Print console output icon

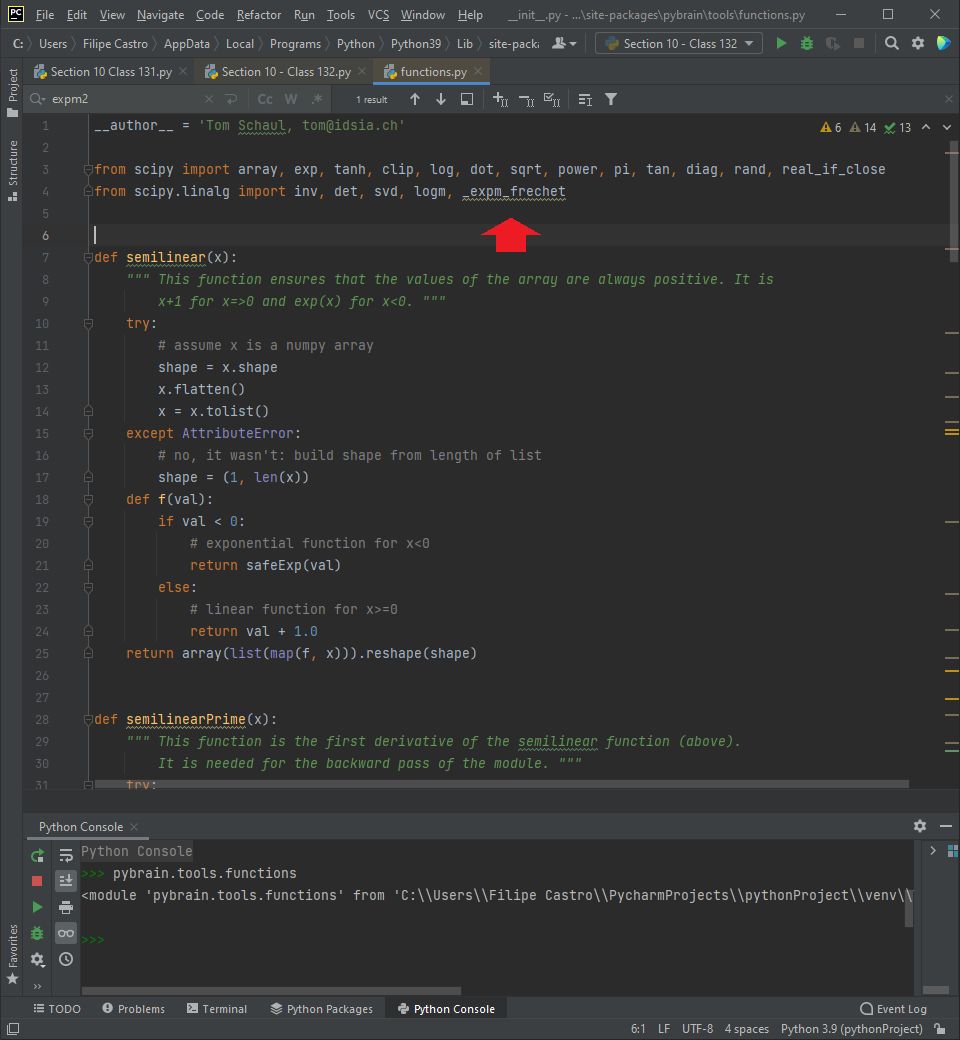click(66, 907)
